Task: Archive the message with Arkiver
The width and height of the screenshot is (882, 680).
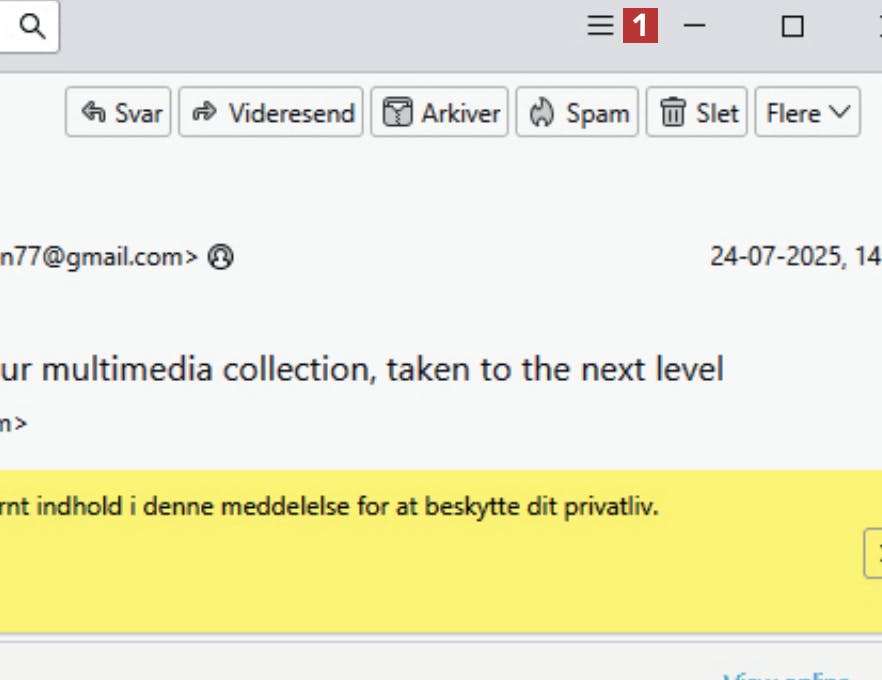Action: [440, 113]
